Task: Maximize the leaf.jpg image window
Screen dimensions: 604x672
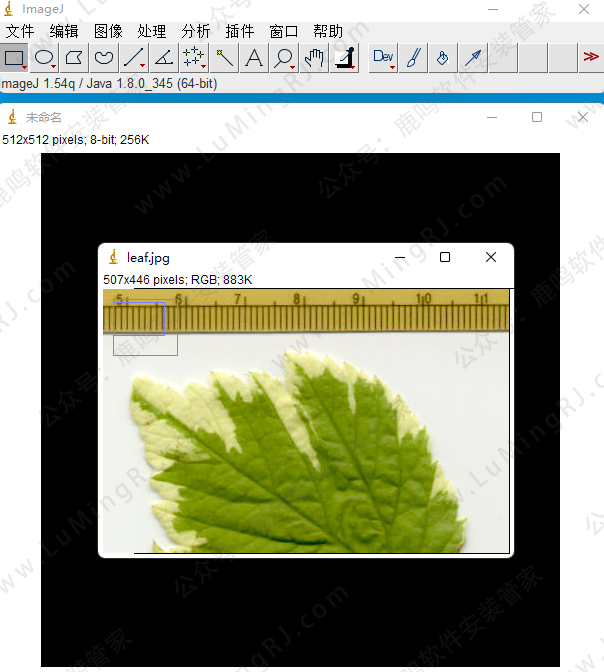Action: [x=445, y=257]
